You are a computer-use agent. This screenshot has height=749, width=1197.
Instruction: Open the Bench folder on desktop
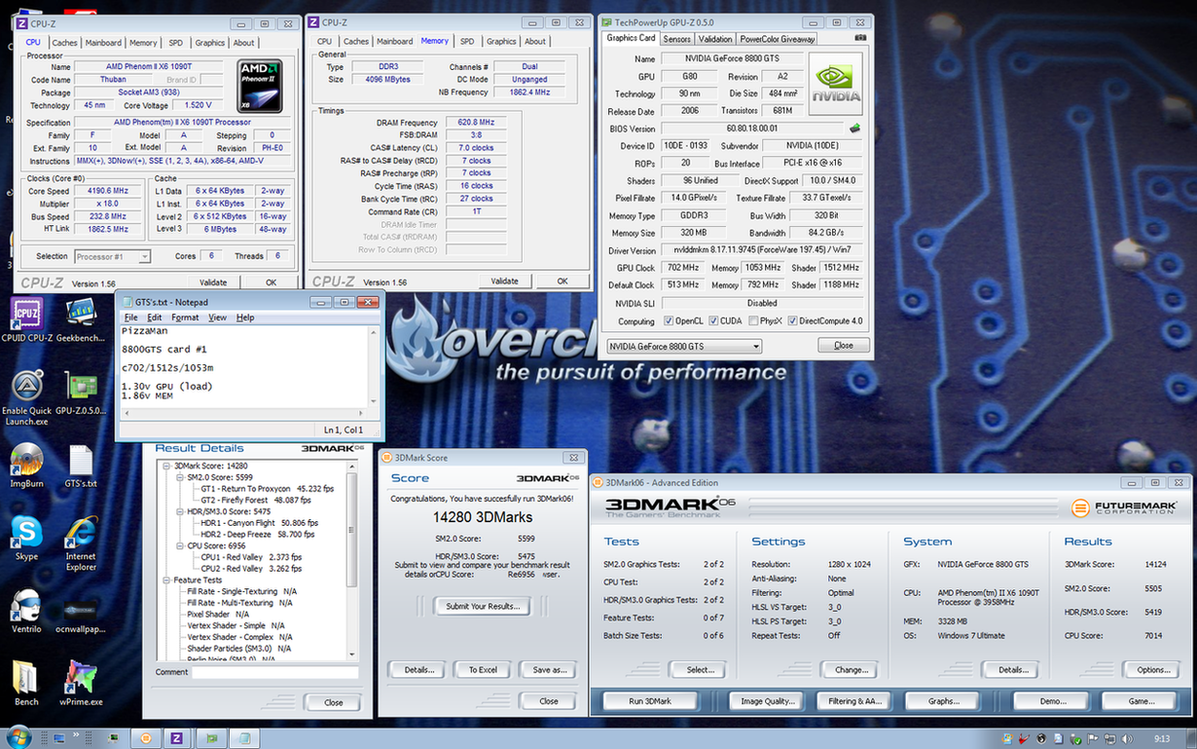pos(27,683)
